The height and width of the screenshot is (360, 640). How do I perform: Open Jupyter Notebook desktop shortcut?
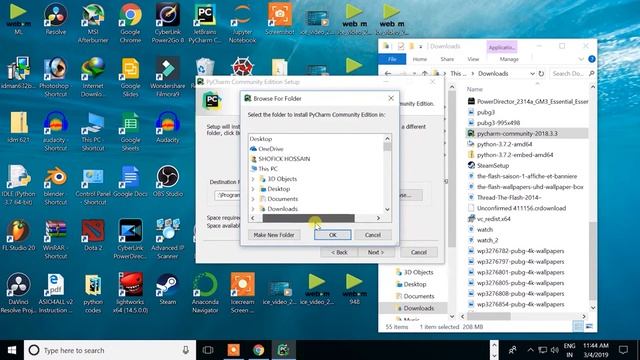242,24
